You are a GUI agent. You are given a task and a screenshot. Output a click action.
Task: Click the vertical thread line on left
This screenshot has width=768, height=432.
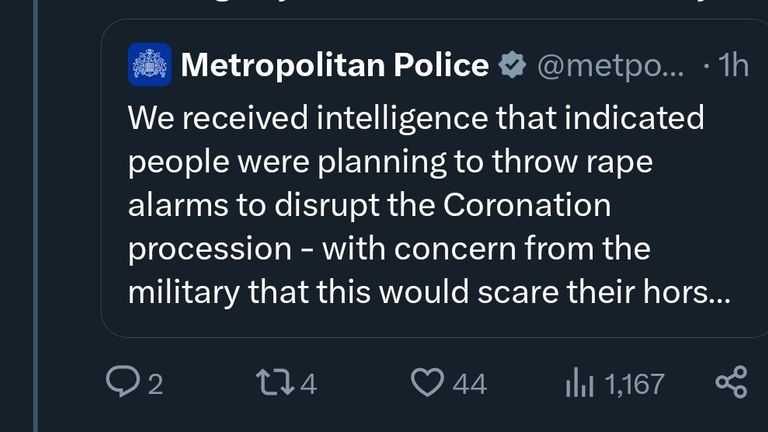pyautogui.click(x=35, y=216)
